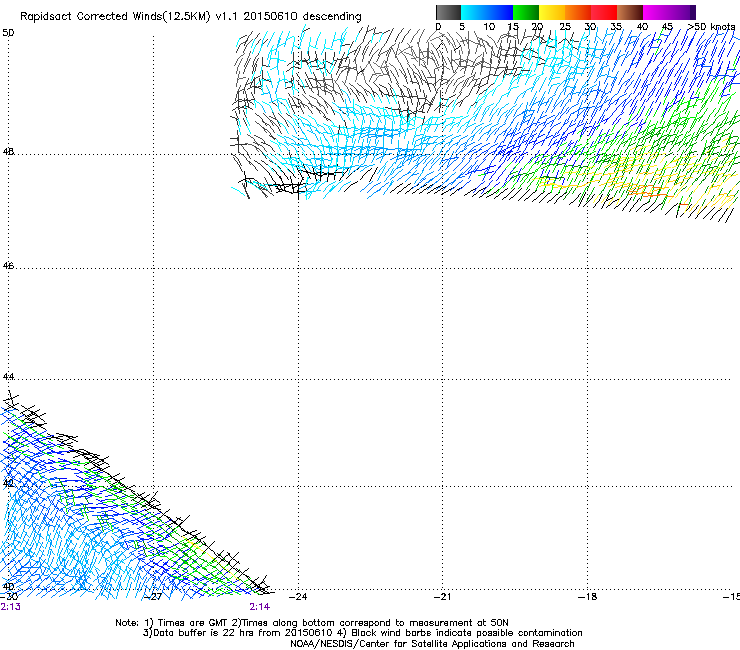Click the latitude label '48'
Image resolution: width=740 pixels, height=650 pixels.
8,152
